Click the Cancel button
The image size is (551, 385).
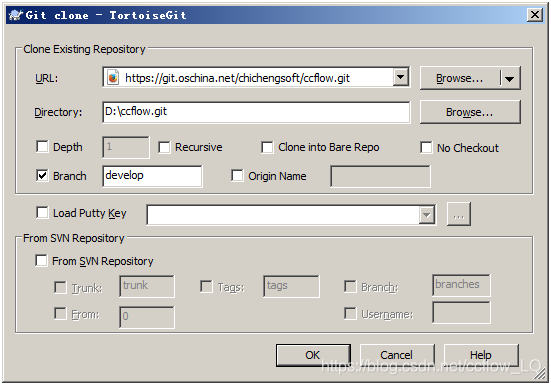pyautogui.click(x=397, y=355)
